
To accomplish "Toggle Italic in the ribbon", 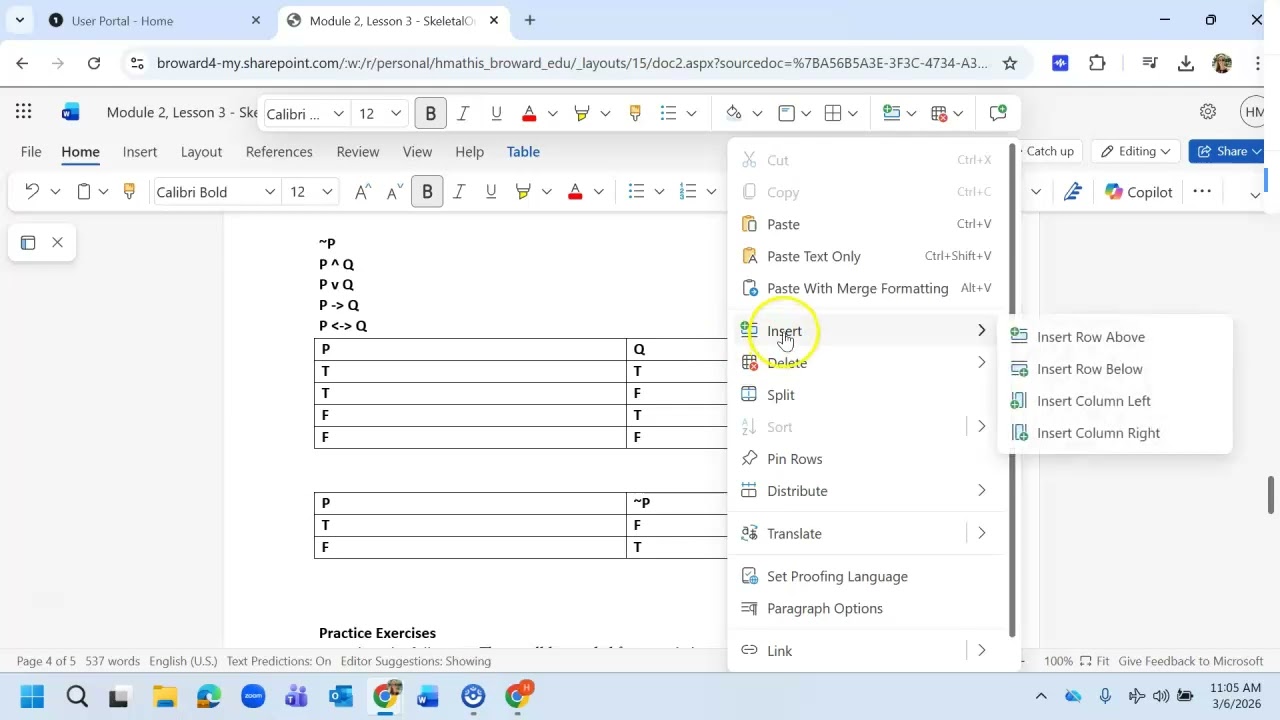I will (459, 192).
